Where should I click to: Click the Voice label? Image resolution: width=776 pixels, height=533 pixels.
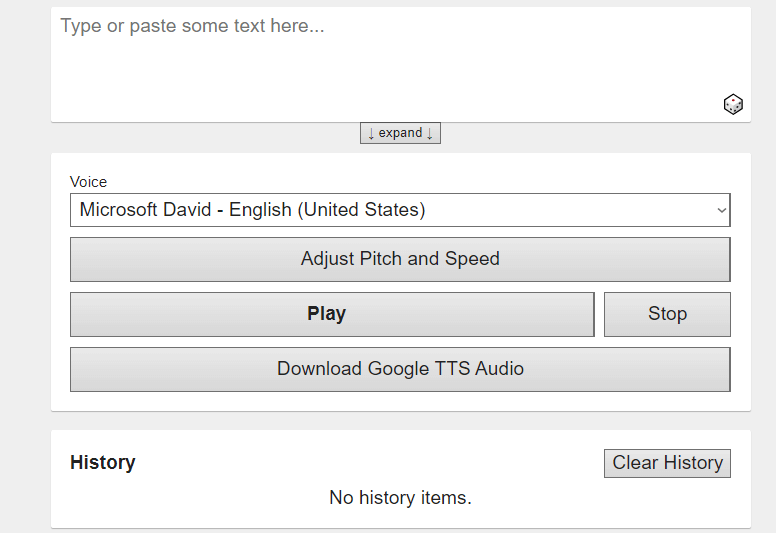tap(88, 182)
